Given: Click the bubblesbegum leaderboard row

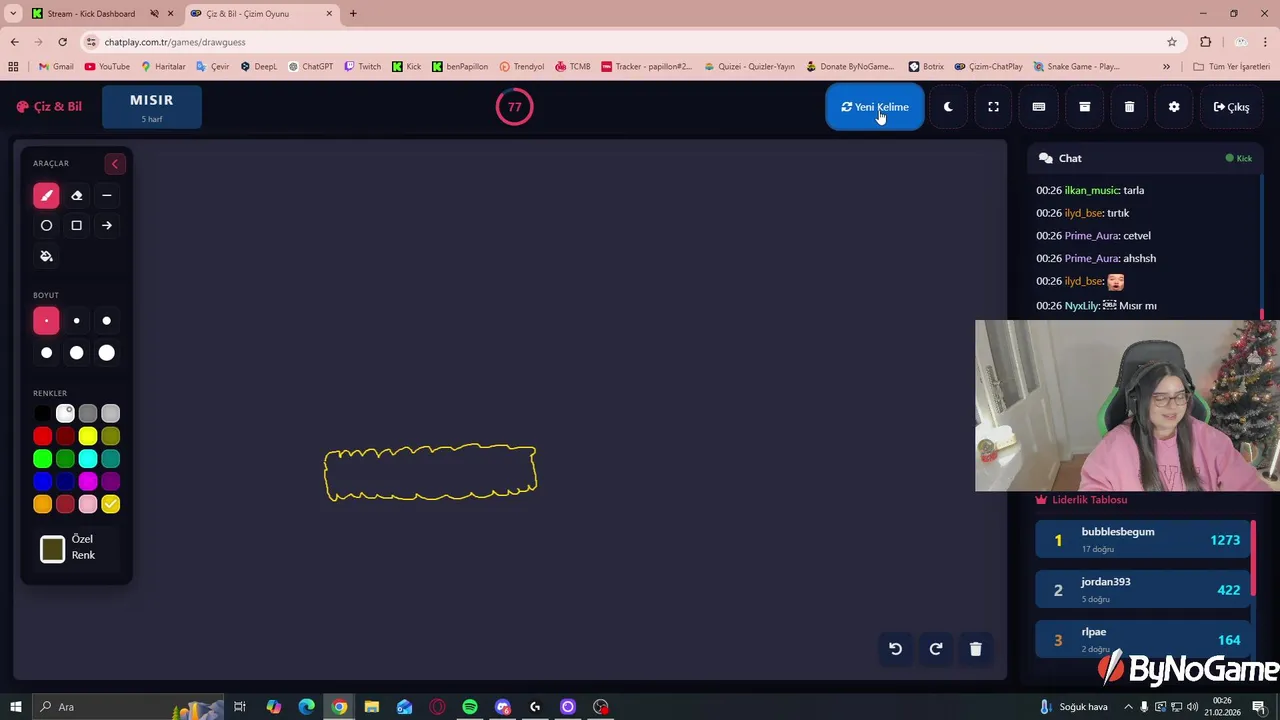Looking at the screenshot, I should (1142, 540).
